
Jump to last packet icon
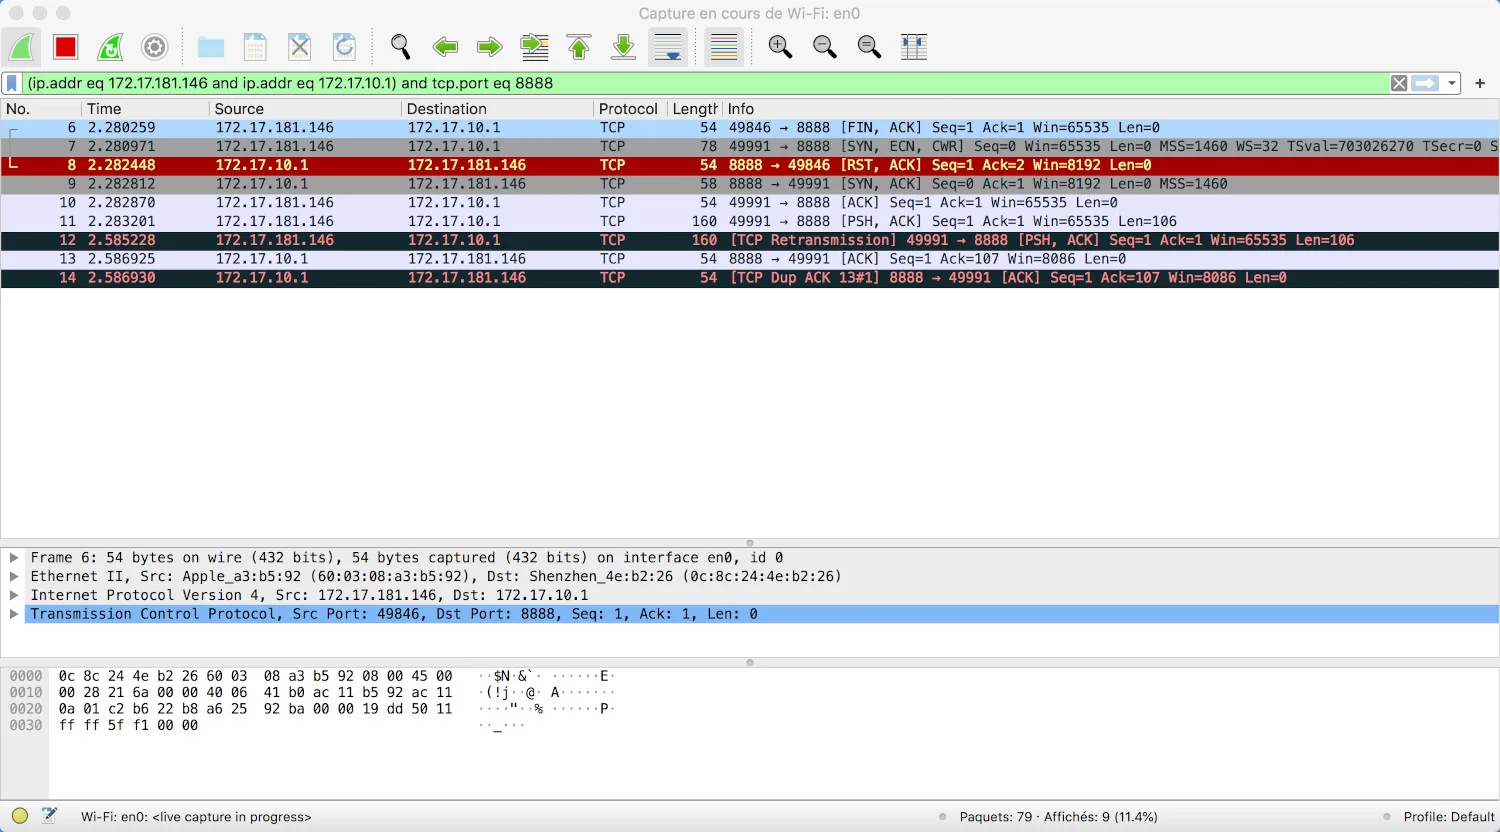click(x=623, y=47)
